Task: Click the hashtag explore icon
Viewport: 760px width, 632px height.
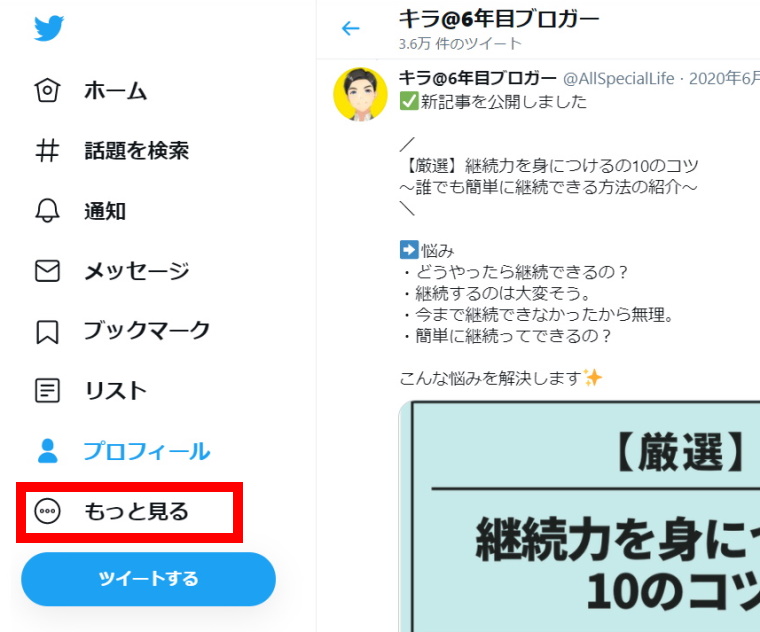Action: 47,150
